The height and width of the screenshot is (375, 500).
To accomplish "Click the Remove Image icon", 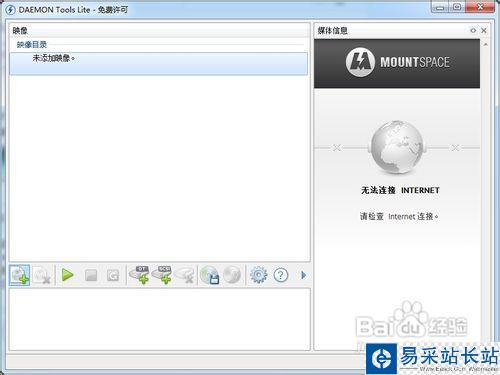I will (42, 275).
